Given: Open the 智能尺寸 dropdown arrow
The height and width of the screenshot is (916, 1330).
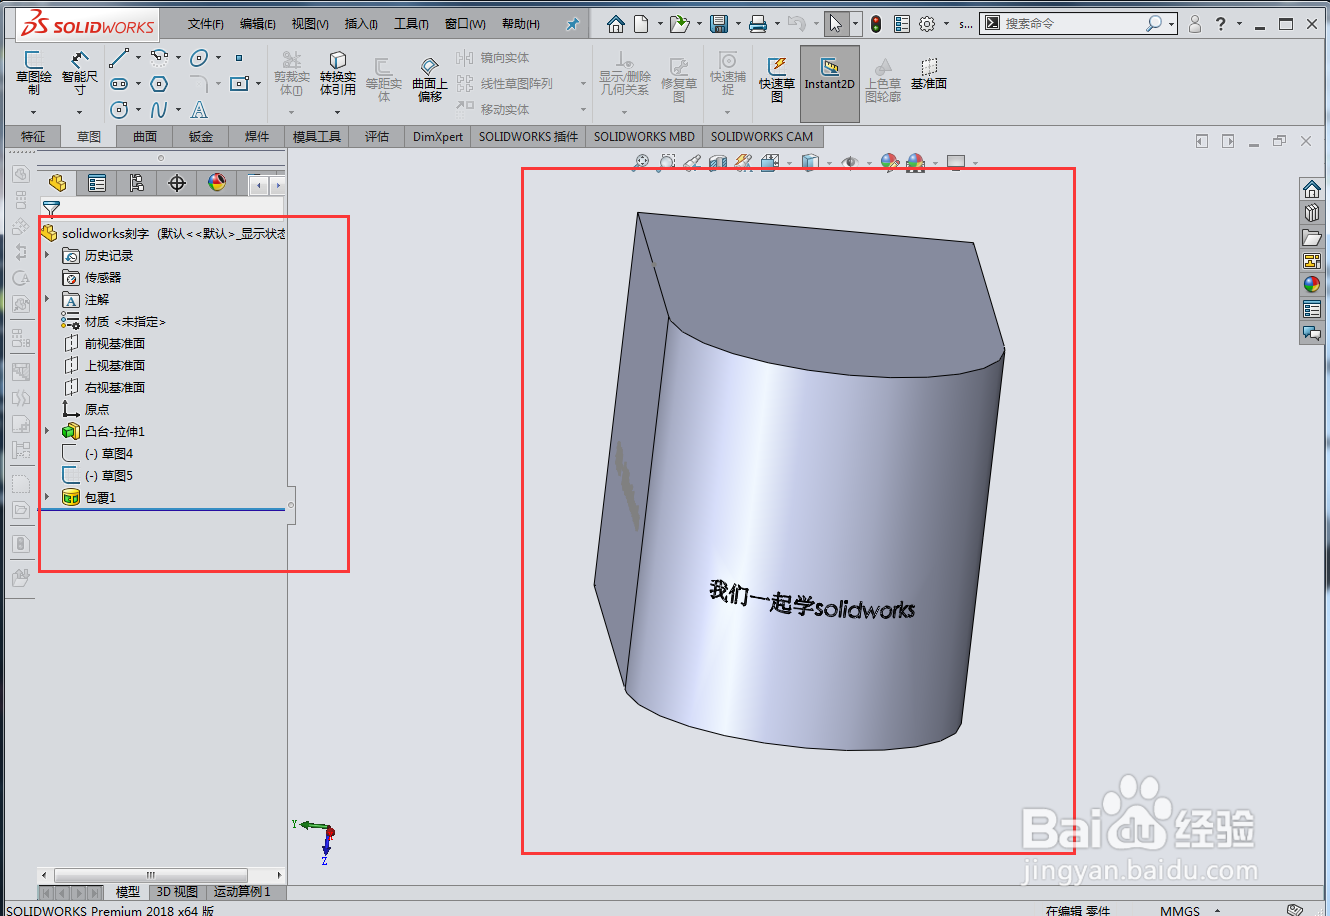Looking at the screenshot, I should tap(80, 112).
